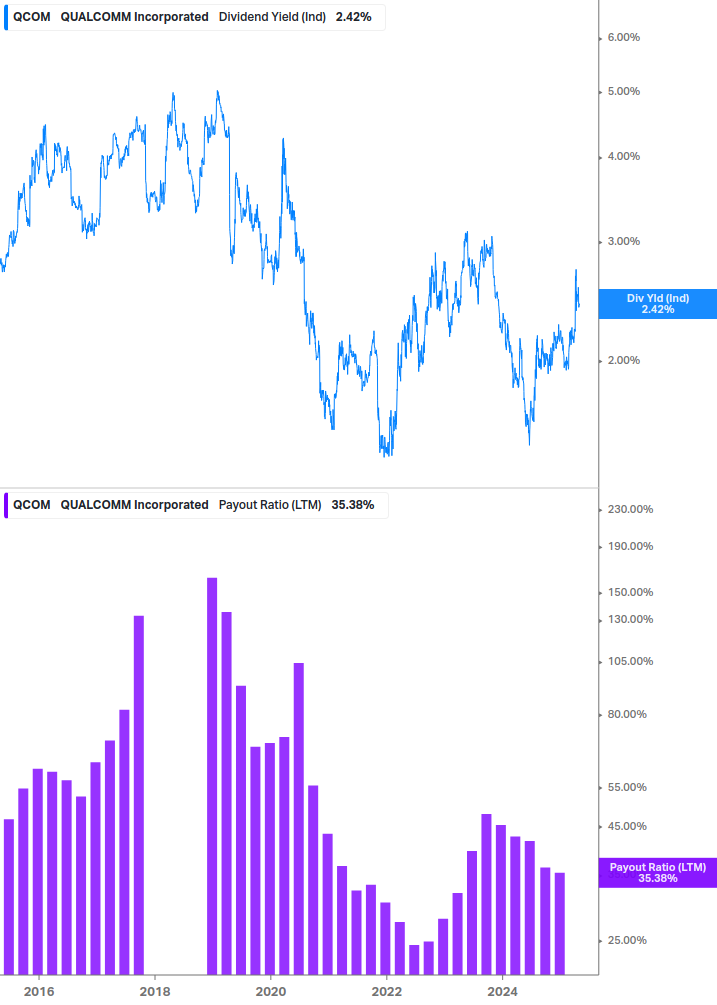Click the 130.00% payout ratio axis label
Image resolution: width=717 pixels, height=1005 pixels.
point(630,619)
